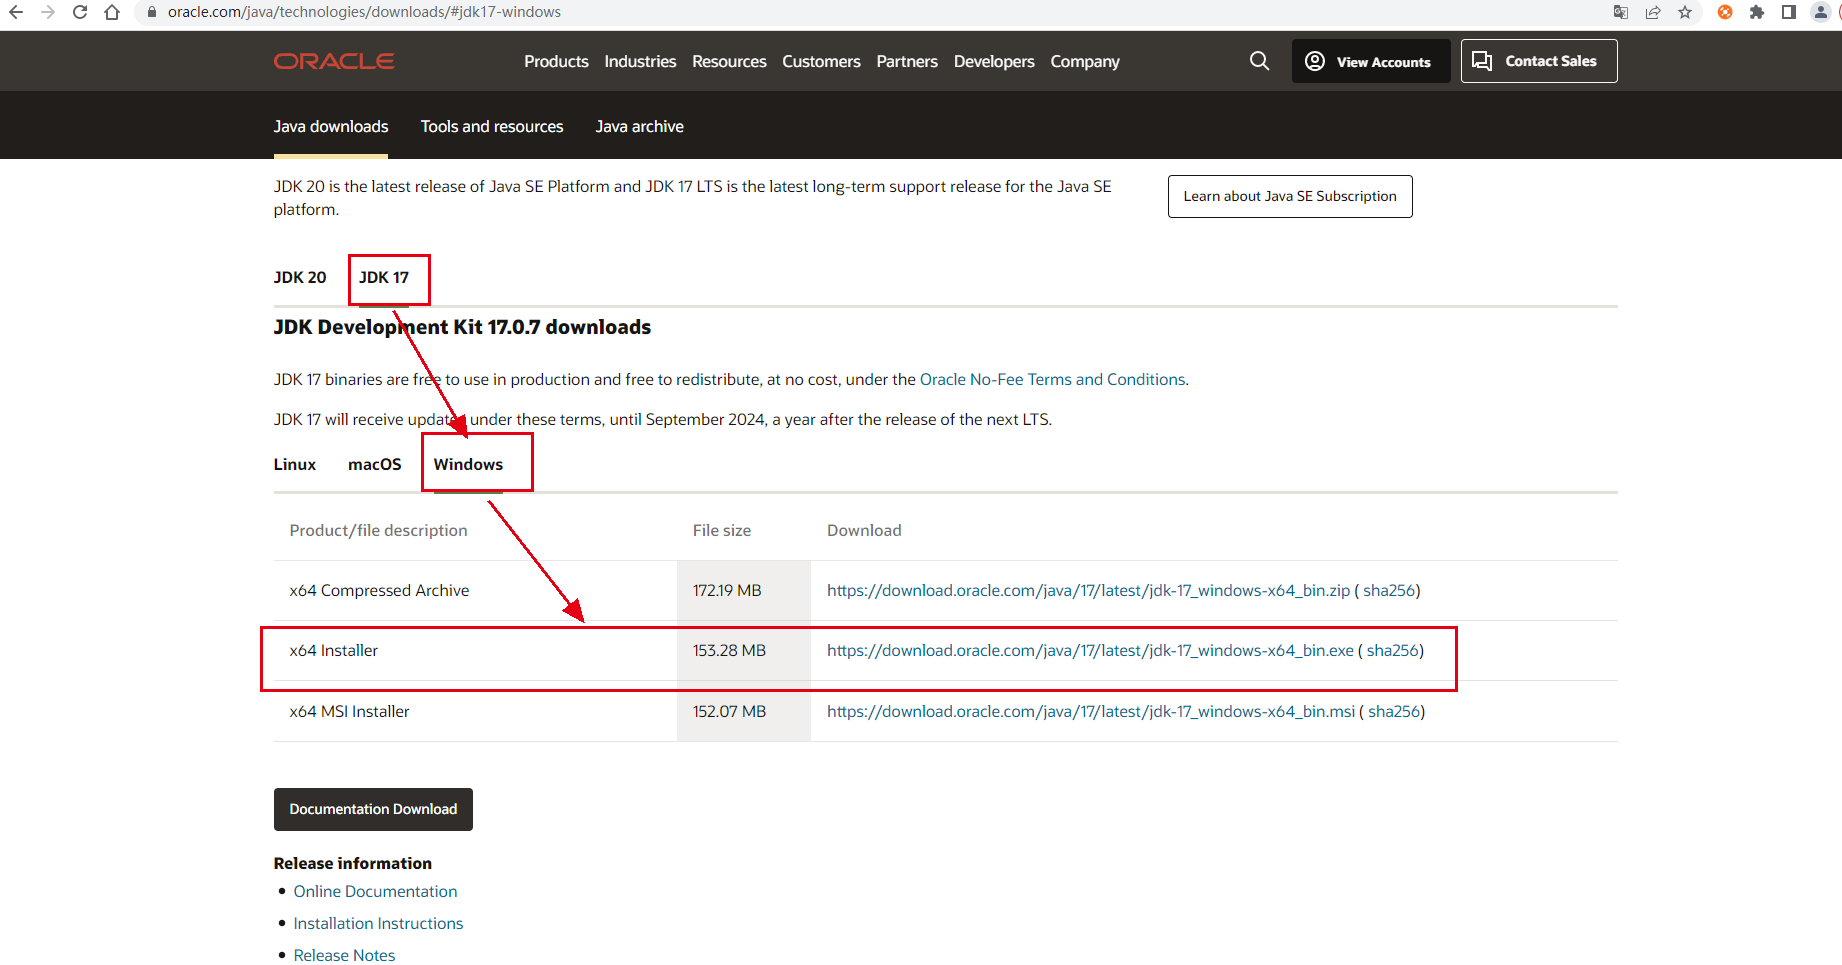Click the JDK Development Kit 17.0.7 downloads heading

[x=462, y=327]
